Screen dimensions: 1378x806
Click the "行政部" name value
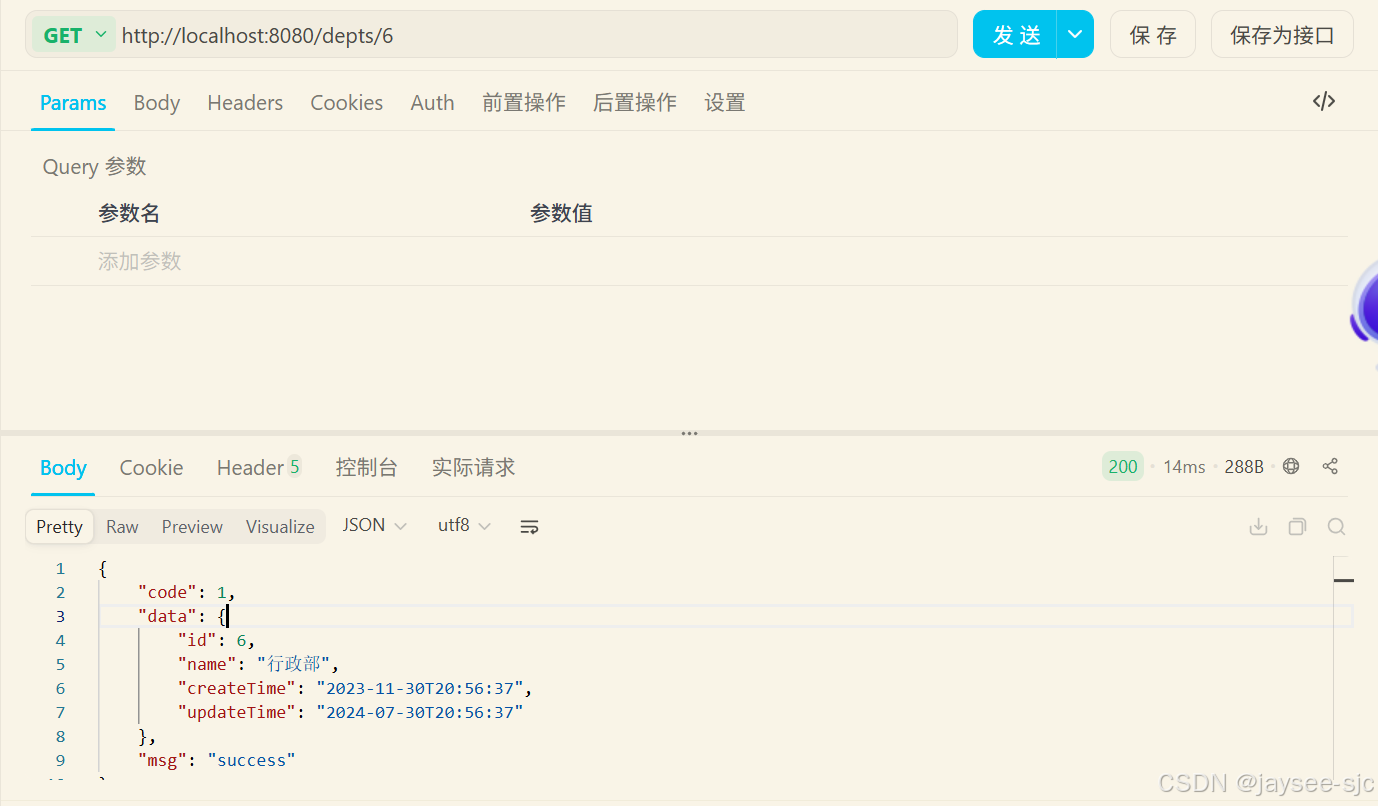coord(295,664)
